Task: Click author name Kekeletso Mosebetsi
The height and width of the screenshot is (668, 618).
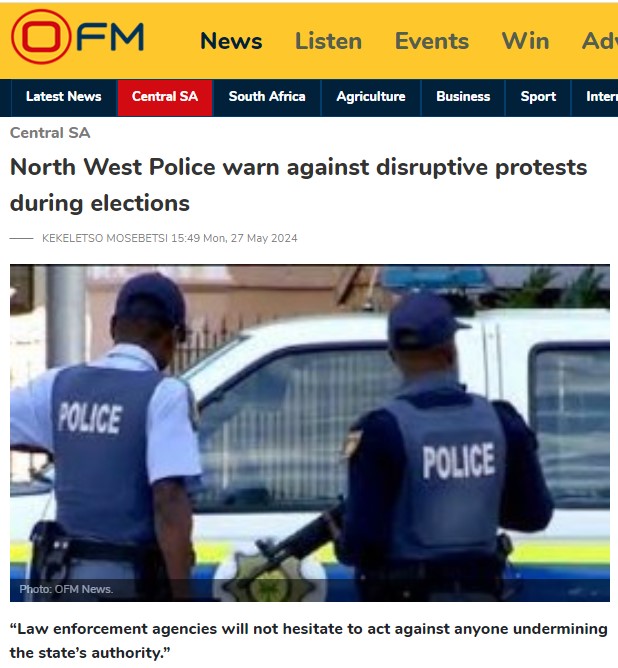Action: click(x=105, y=238)
